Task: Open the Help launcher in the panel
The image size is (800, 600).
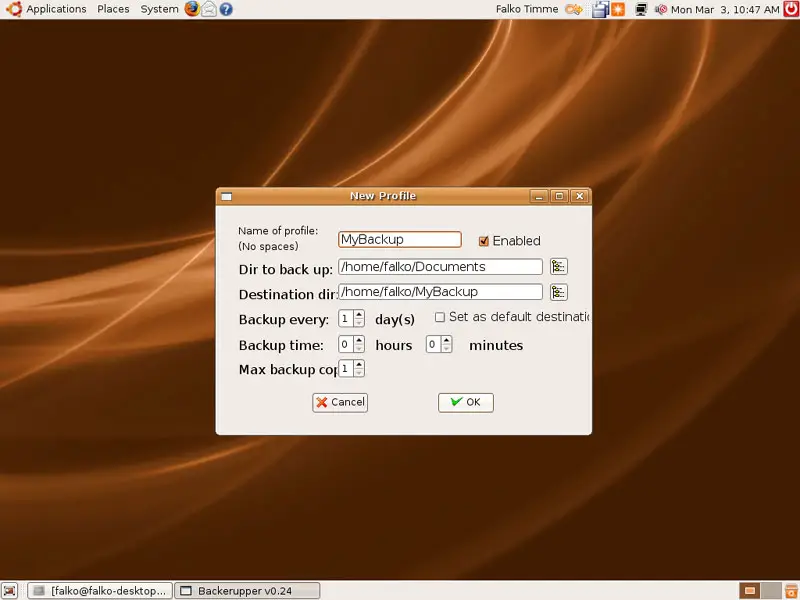Action: (226, 9)
